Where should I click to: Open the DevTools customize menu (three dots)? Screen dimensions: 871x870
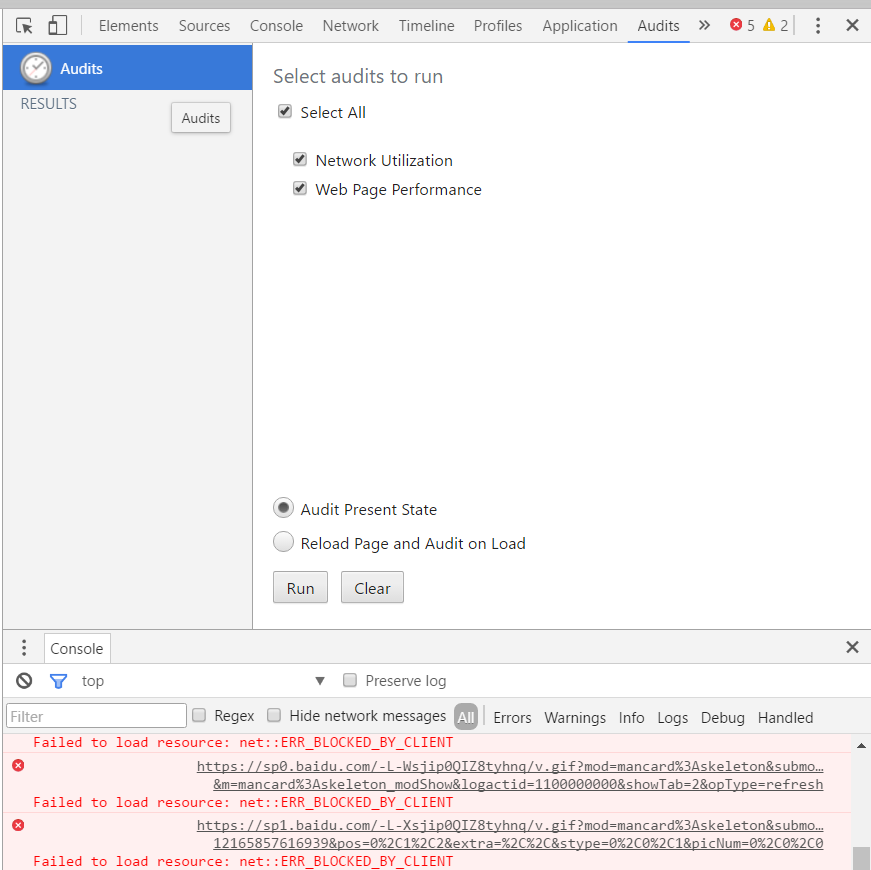(818, 26)
